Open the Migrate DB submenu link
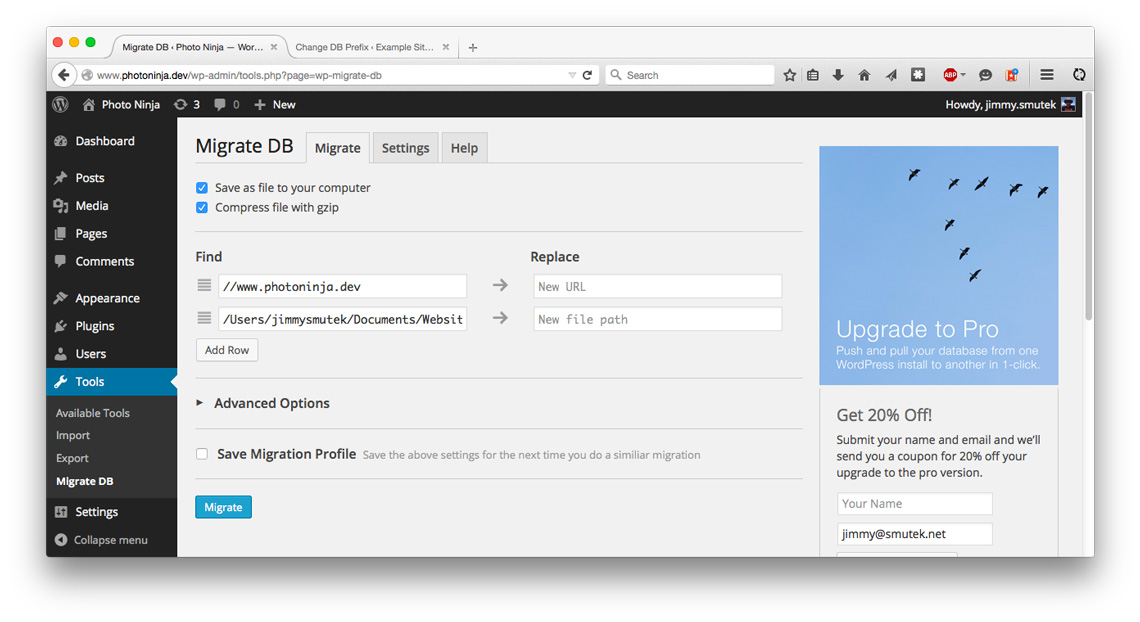 click(x=84, y=481)
